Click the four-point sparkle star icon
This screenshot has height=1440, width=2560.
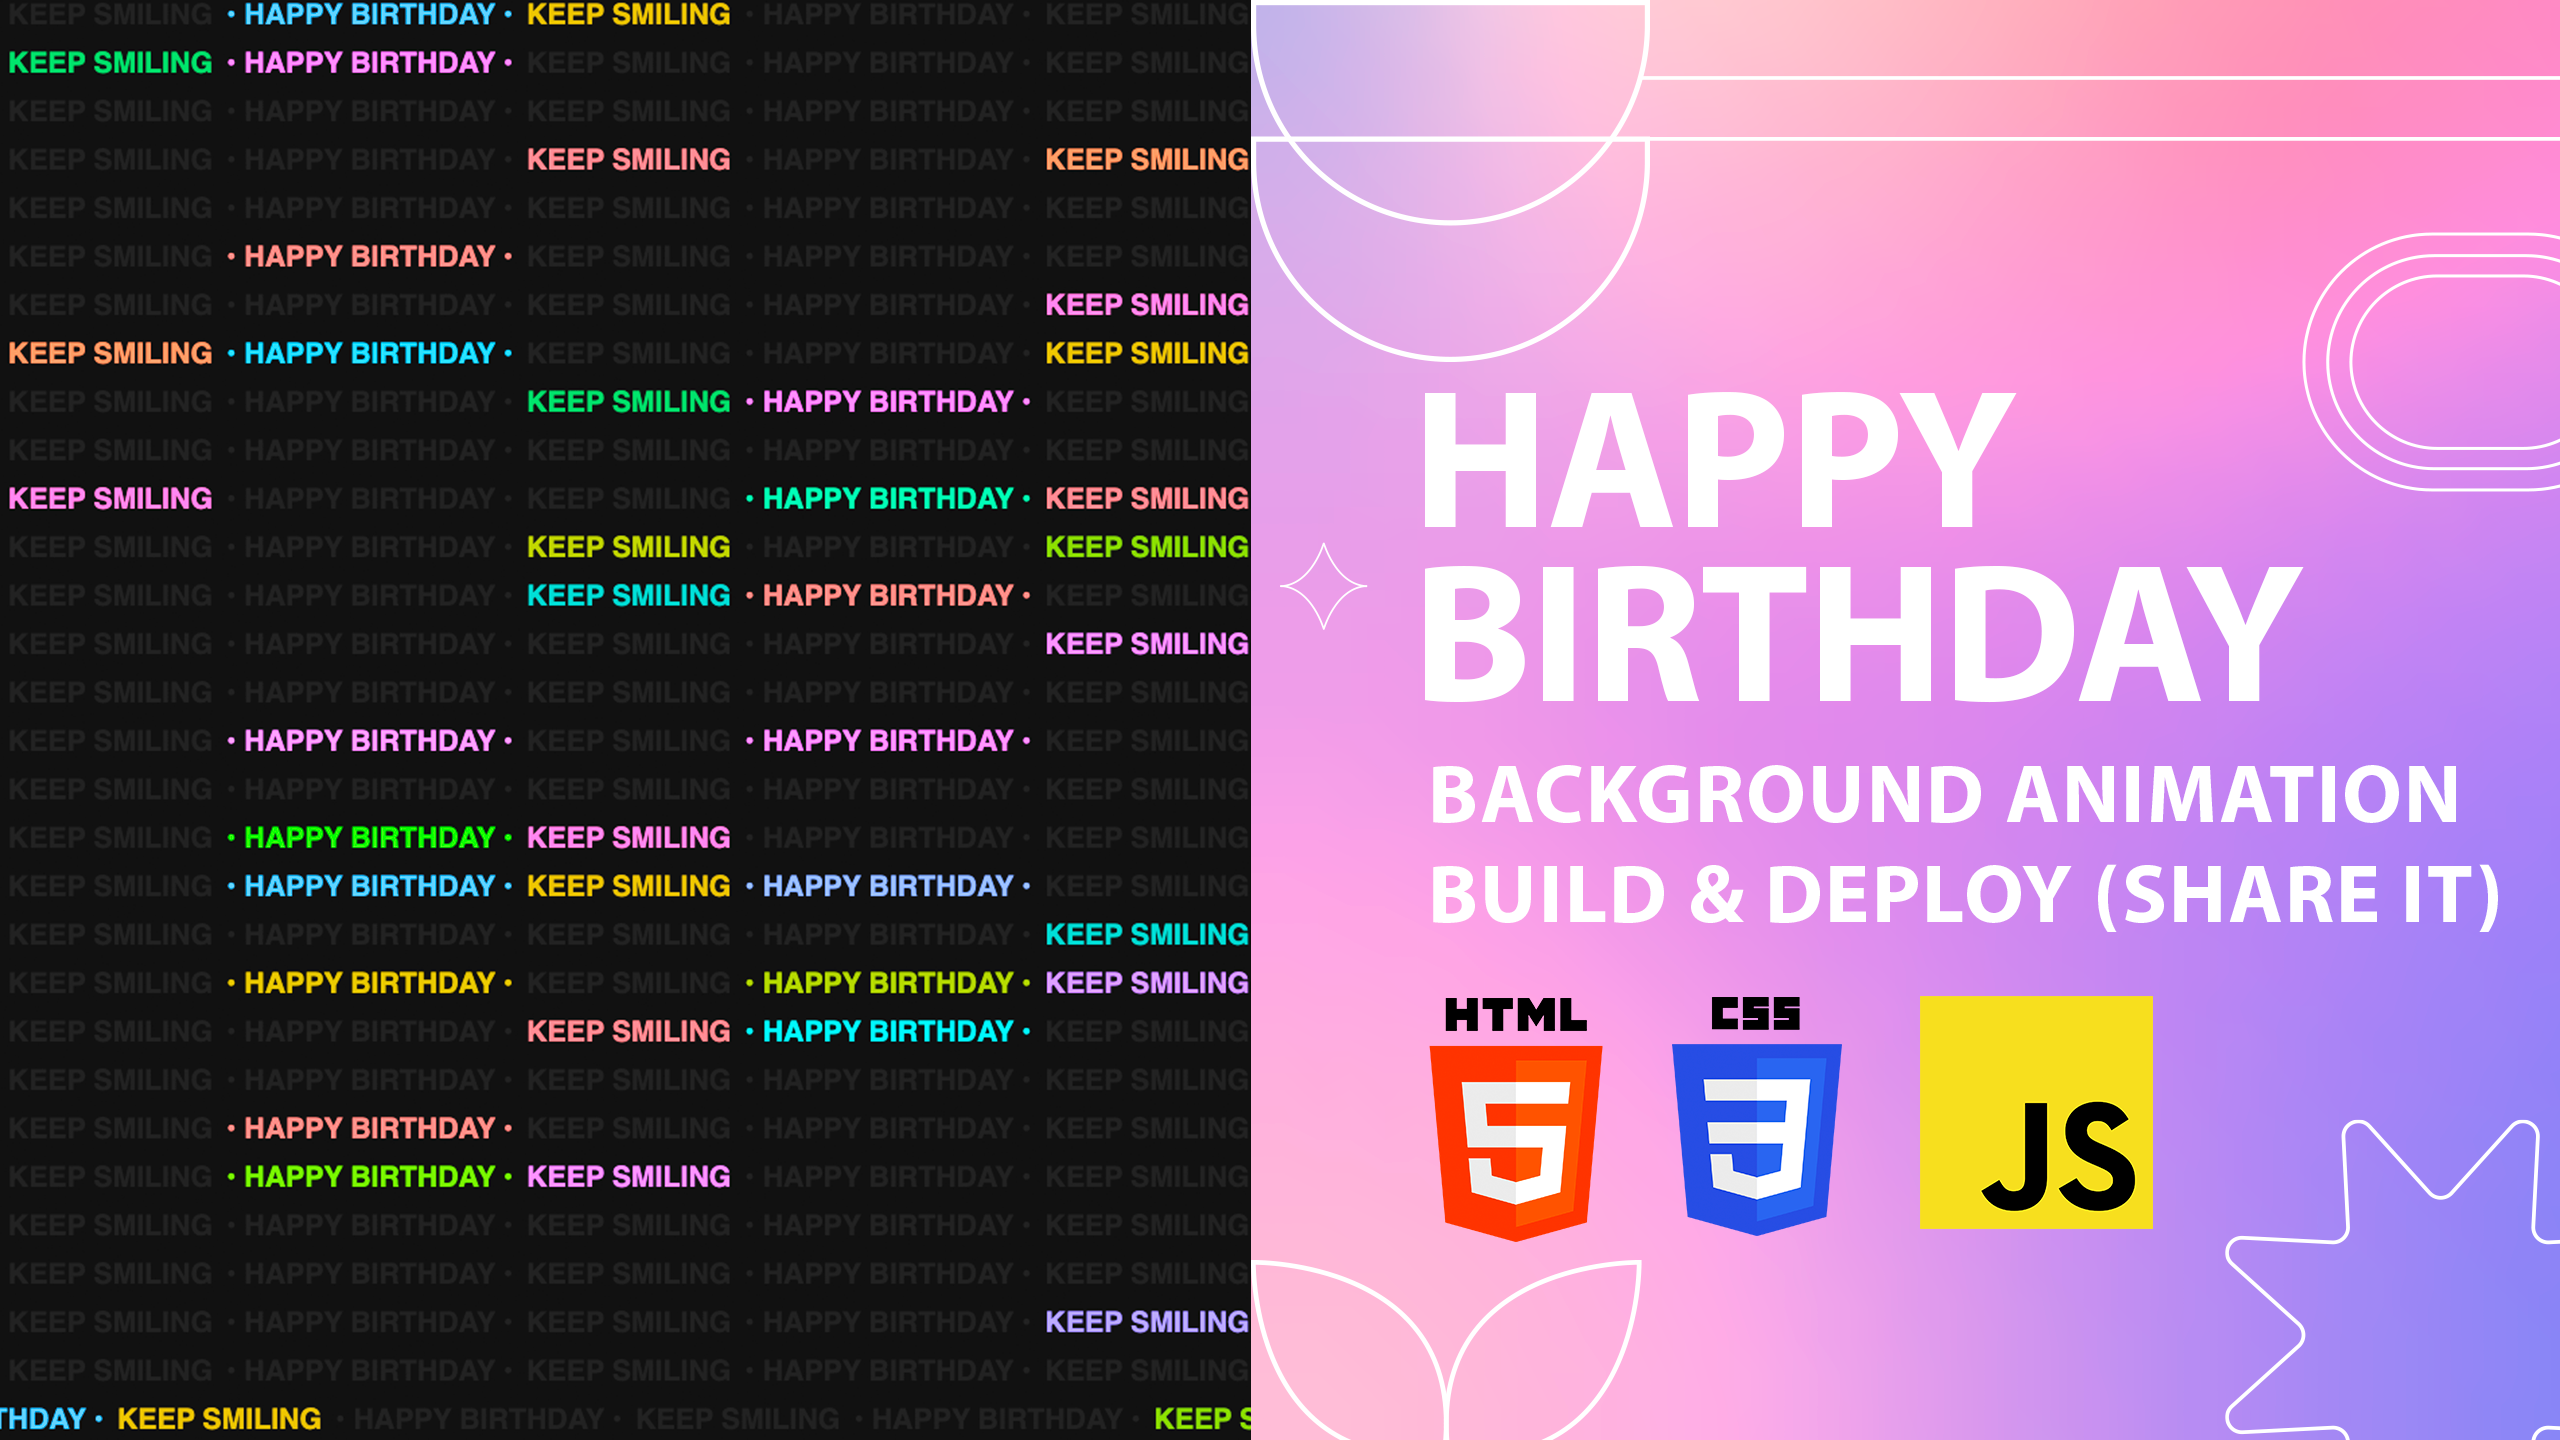[x=1323, y=586]
